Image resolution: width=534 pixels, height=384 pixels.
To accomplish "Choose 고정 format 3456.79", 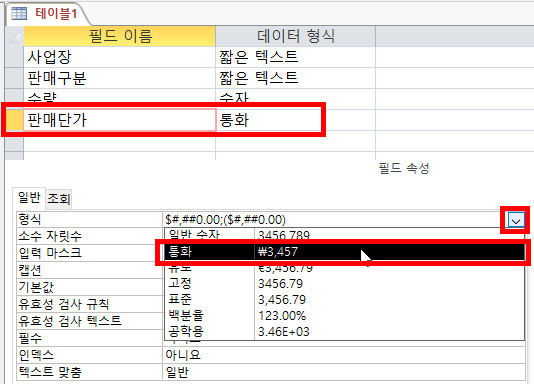I will pos(345,284).
